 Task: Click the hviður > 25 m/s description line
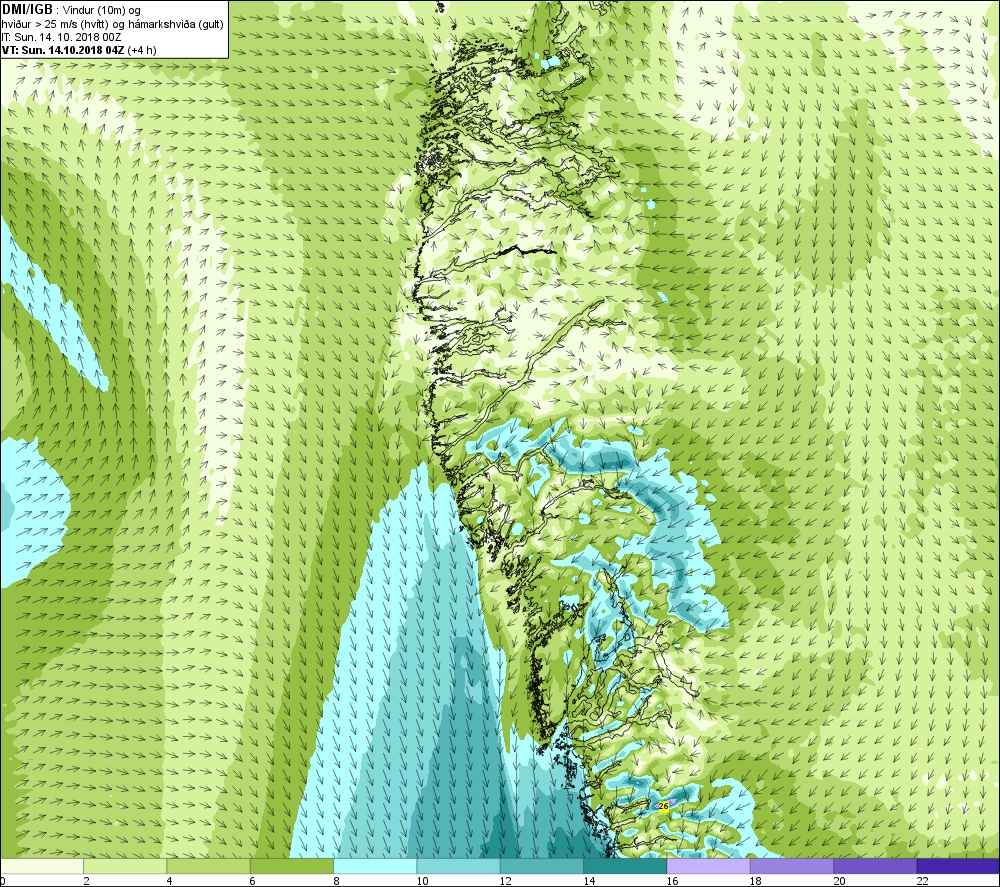(113, 24)
